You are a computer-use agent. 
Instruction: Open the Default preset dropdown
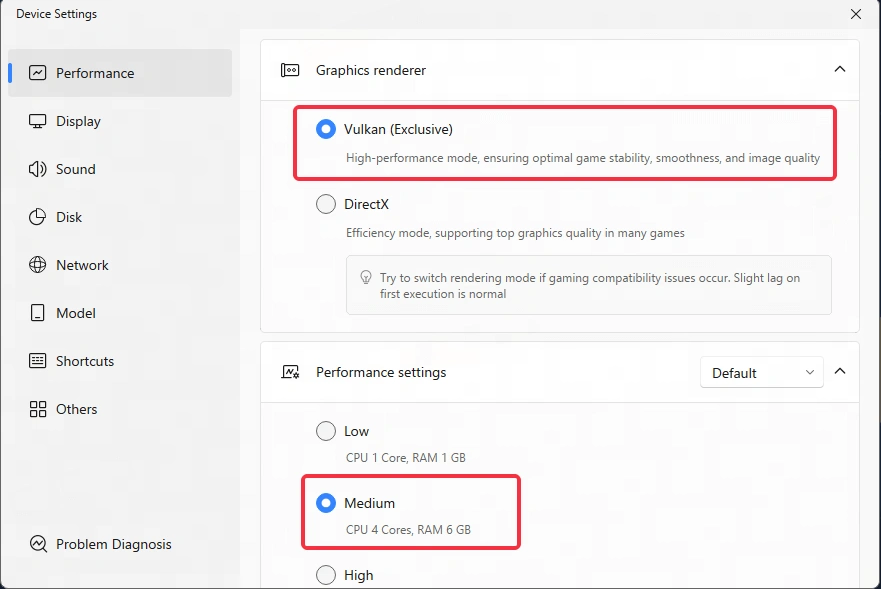pyautogui.click(x=761, y=371)
